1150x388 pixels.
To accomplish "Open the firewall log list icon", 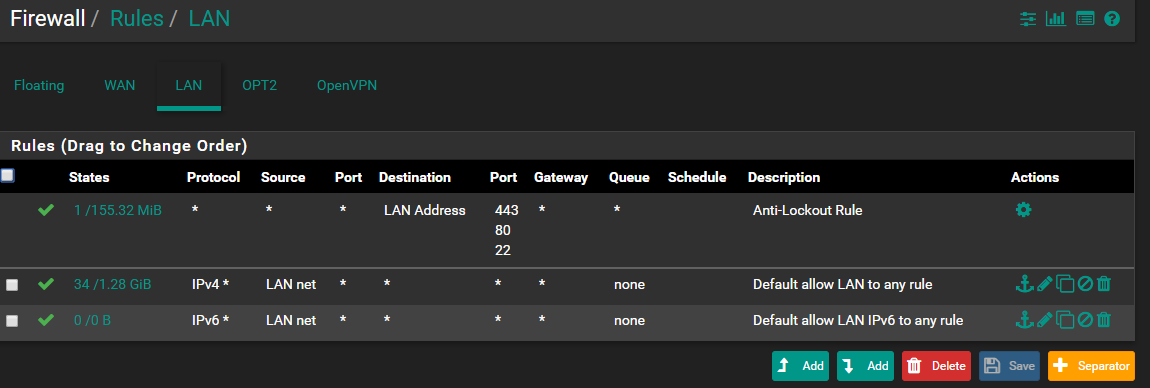I will tap(1085, 18).
